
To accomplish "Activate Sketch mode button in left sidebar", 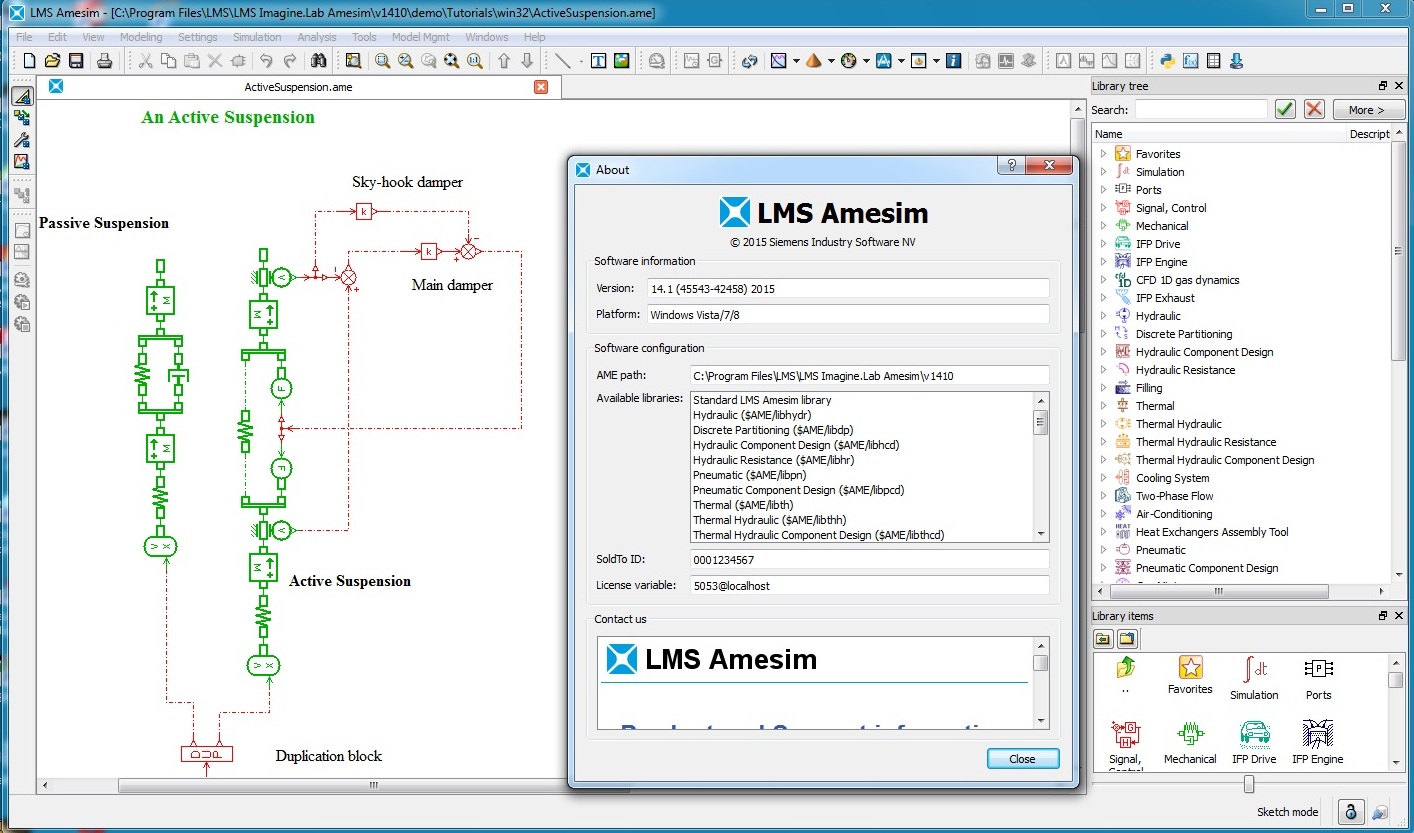I will click(22, 96).
